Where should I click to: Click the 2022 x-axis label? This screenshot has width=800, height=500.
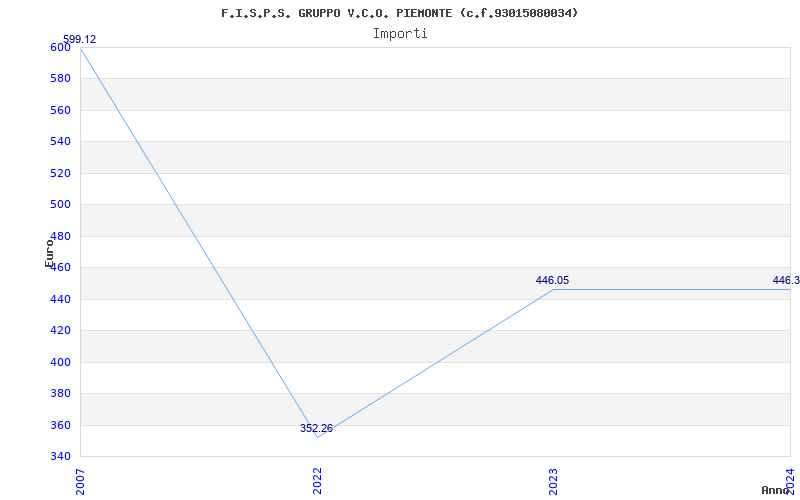(x=317, y=481)
